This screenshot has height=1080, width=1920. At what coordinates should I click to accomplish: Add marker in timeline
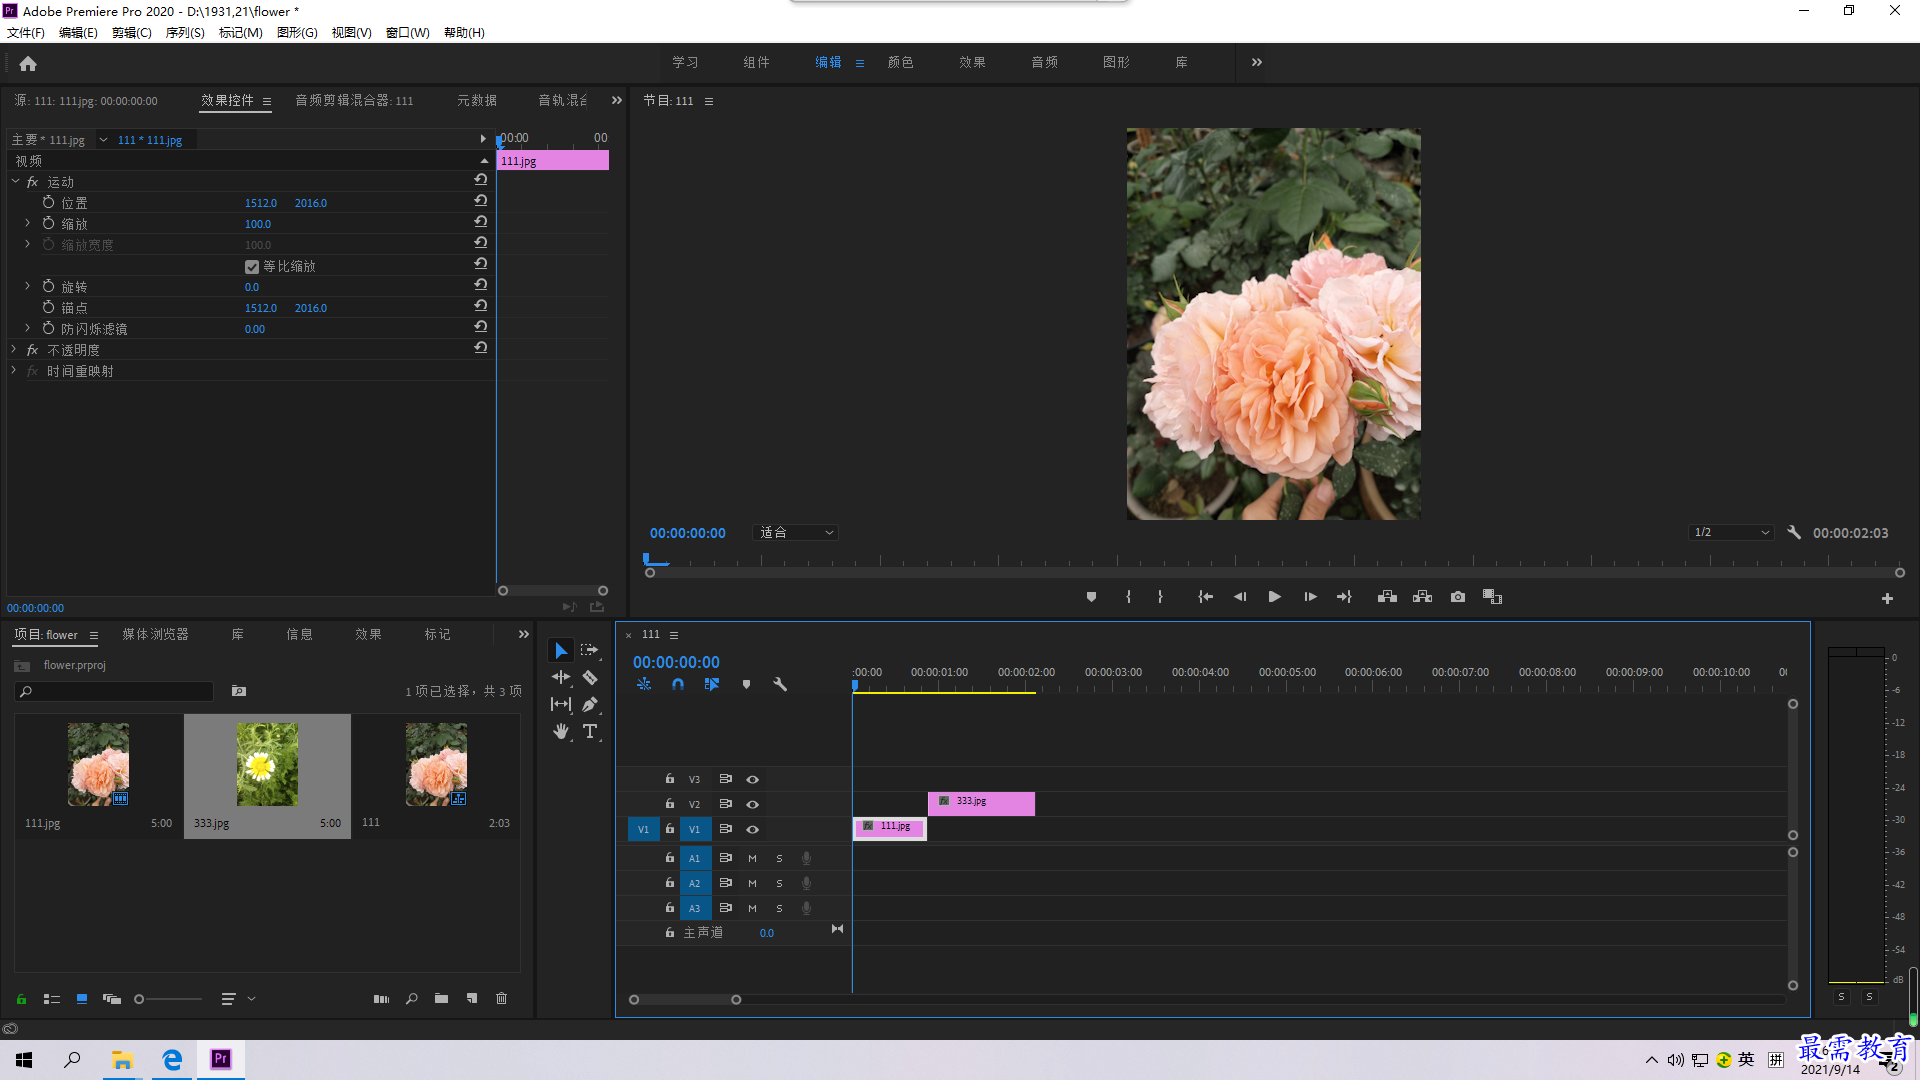tap(746, 685)
